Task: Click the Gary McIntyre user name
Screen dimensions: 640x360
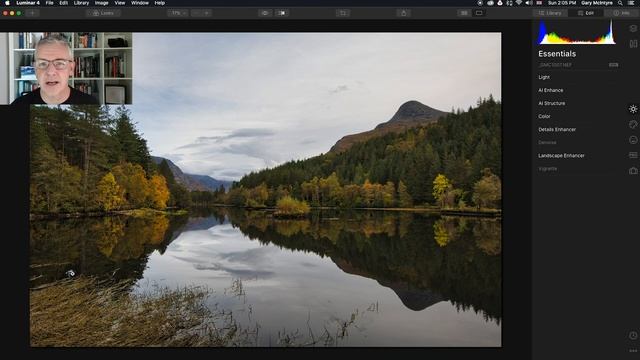Action: pos(597,3)
